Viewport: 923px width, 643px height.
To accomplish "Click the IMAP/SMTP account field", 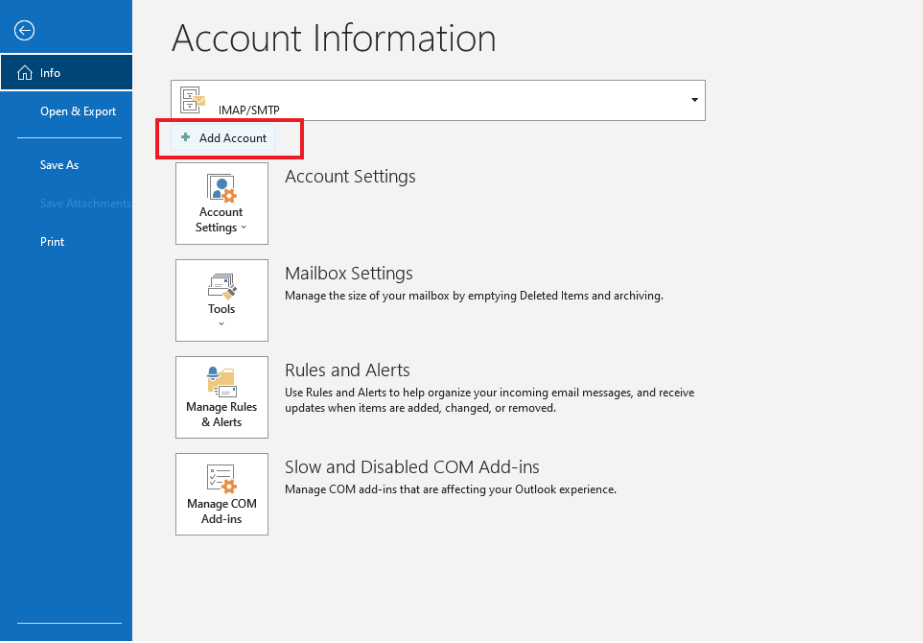I will pos(438,101).
